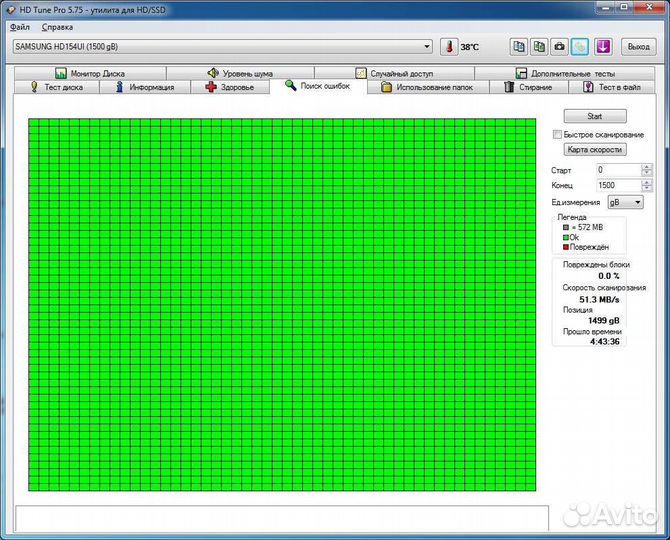Open the Справка menu
Screen dimensions: 670x540
point(57,27)
